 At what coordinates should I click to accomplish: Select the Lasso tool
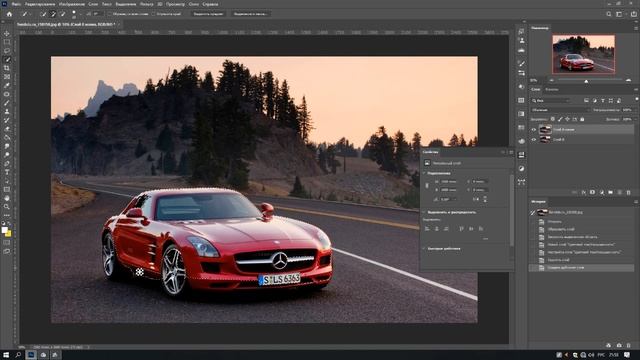[x=7, y=51]
